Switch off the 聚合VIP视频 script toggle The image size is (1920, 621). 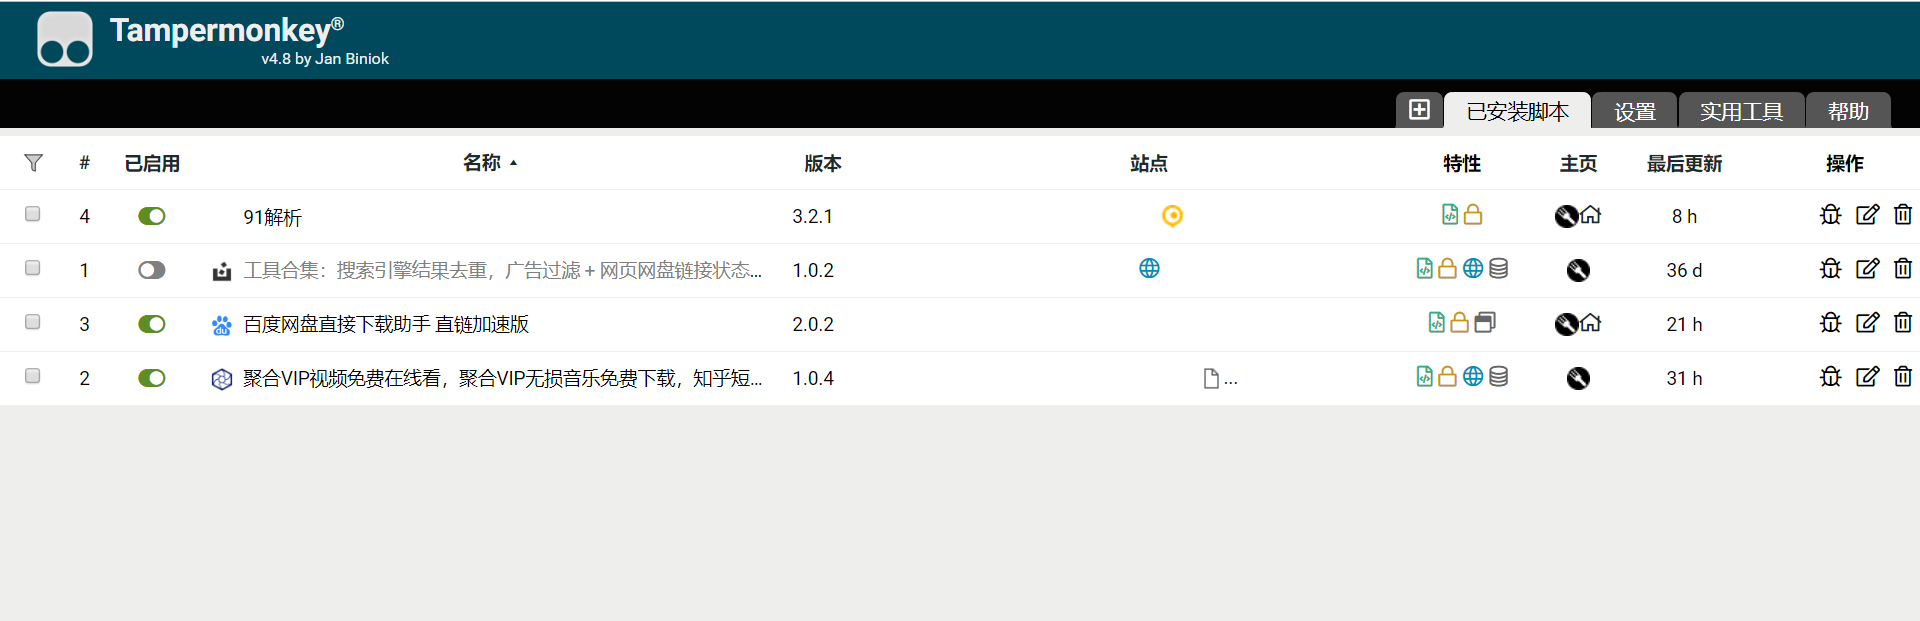pyautogui.click(x=152, y=378)
